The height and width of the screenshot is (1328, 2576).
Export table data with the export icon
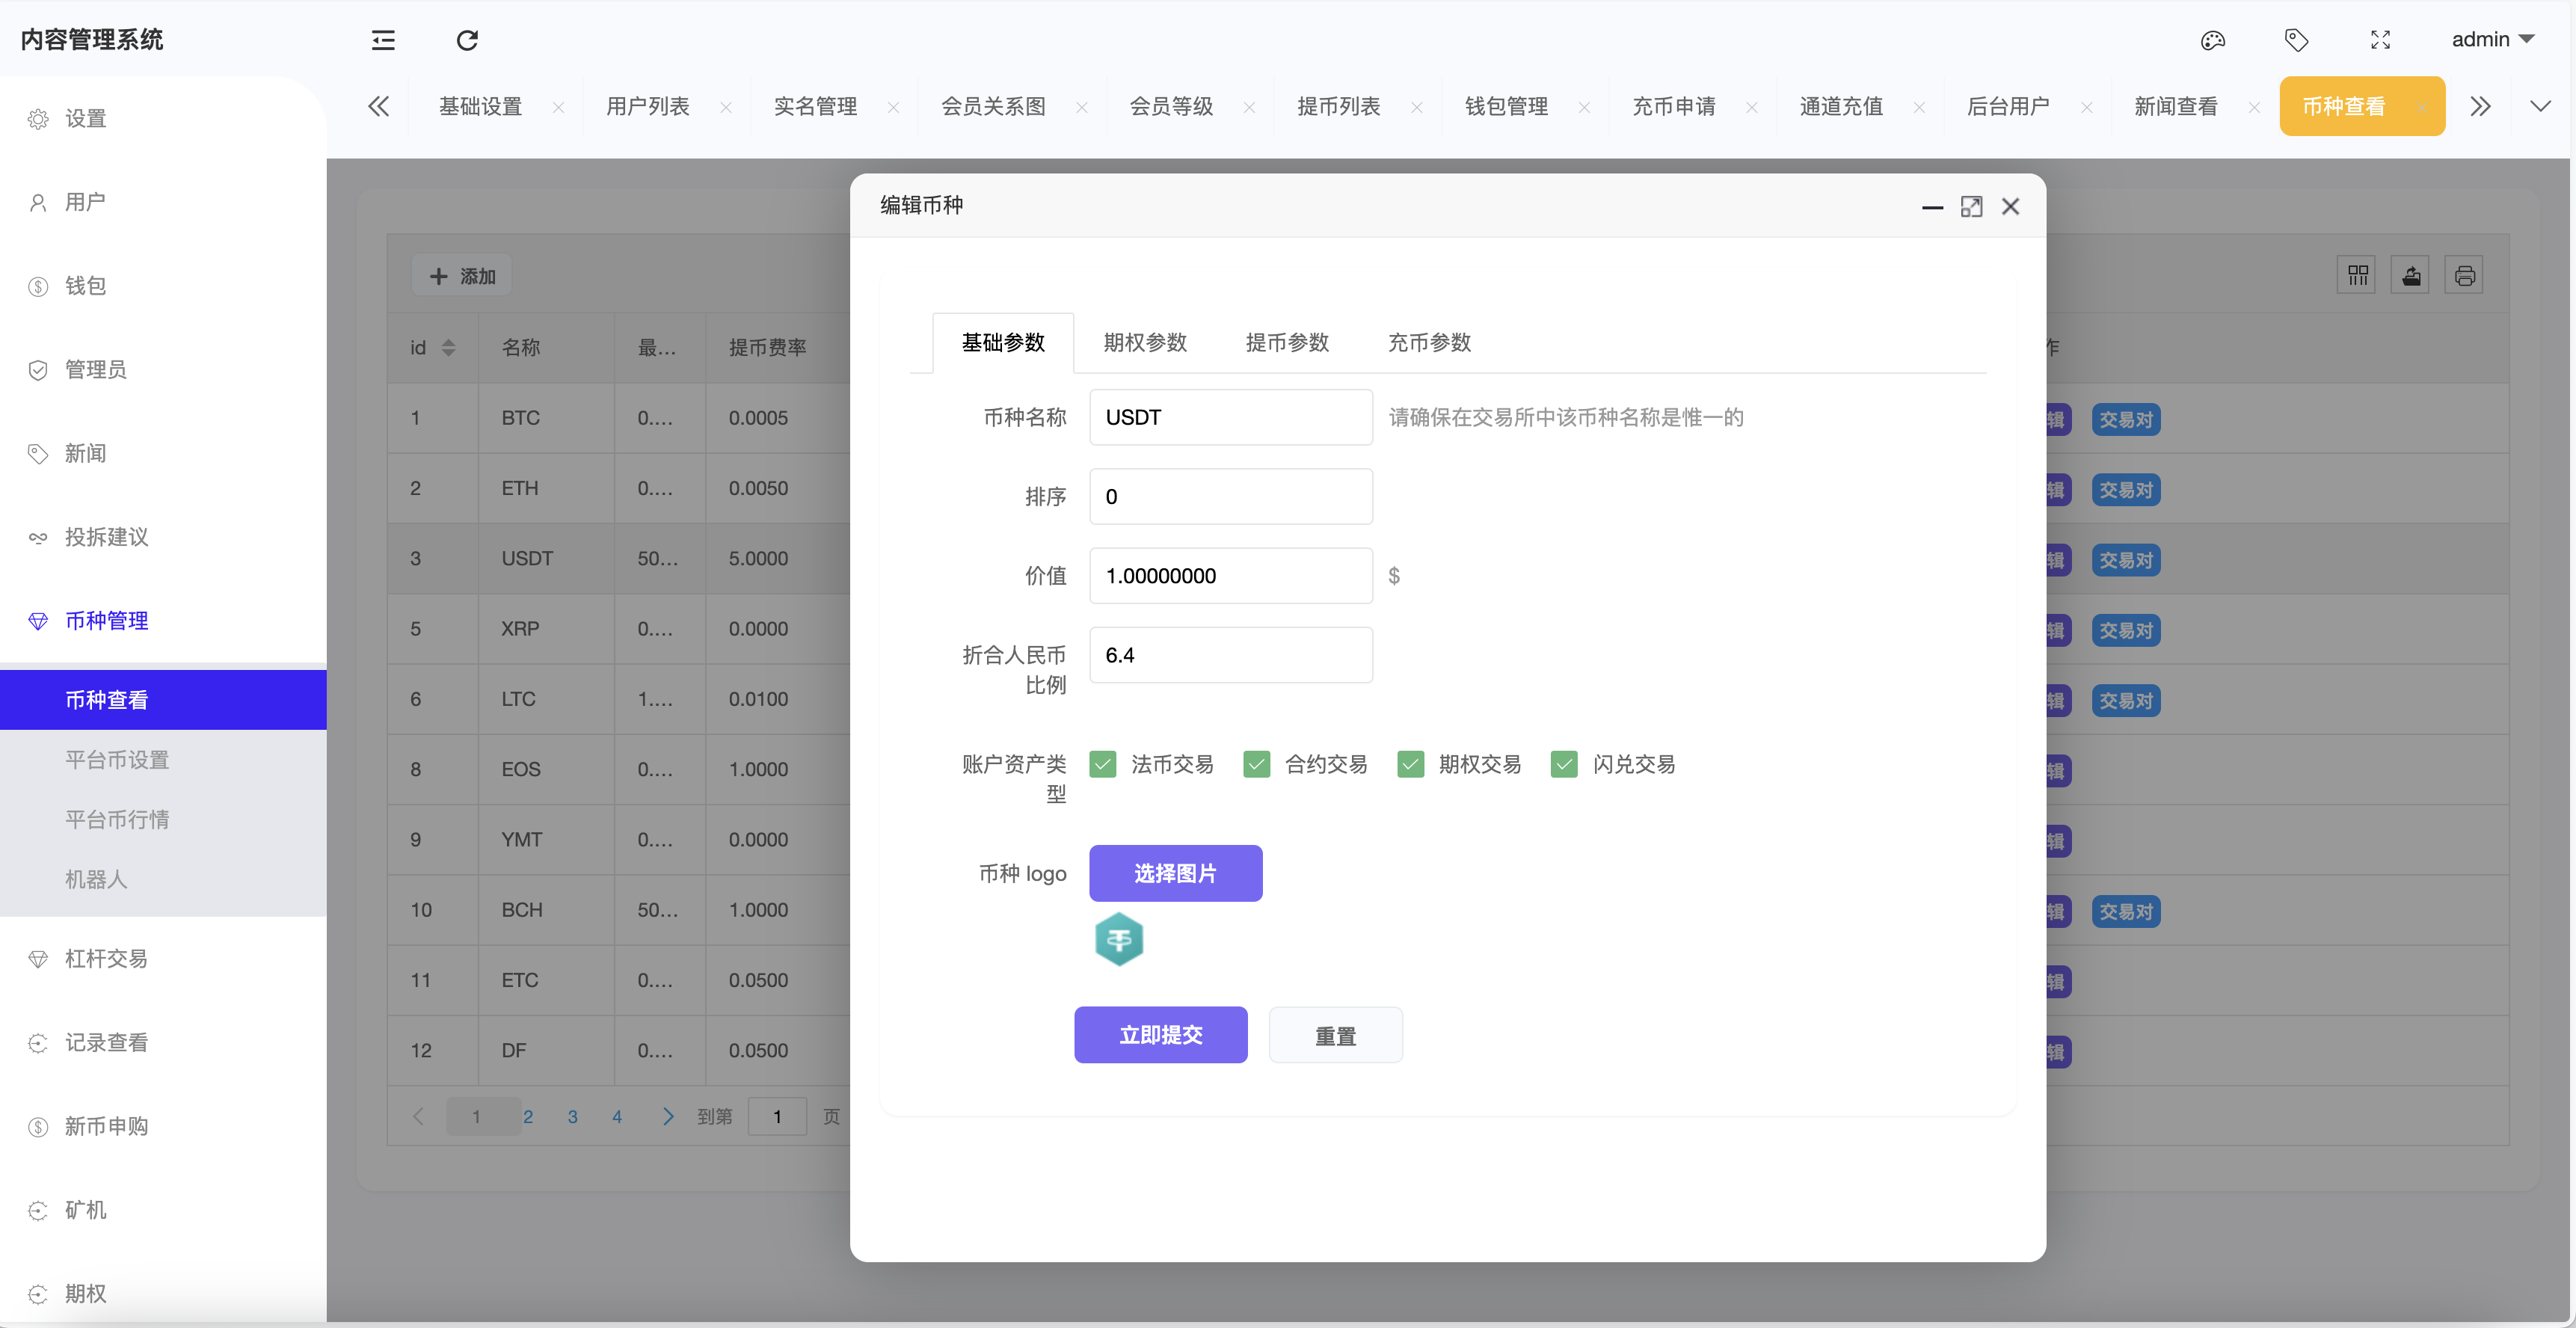tap(2411, 274)
